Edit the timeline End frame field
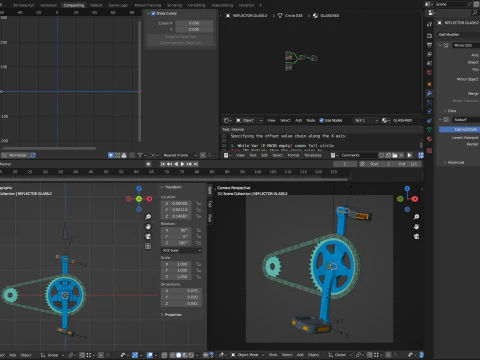 tap(407, 164)
